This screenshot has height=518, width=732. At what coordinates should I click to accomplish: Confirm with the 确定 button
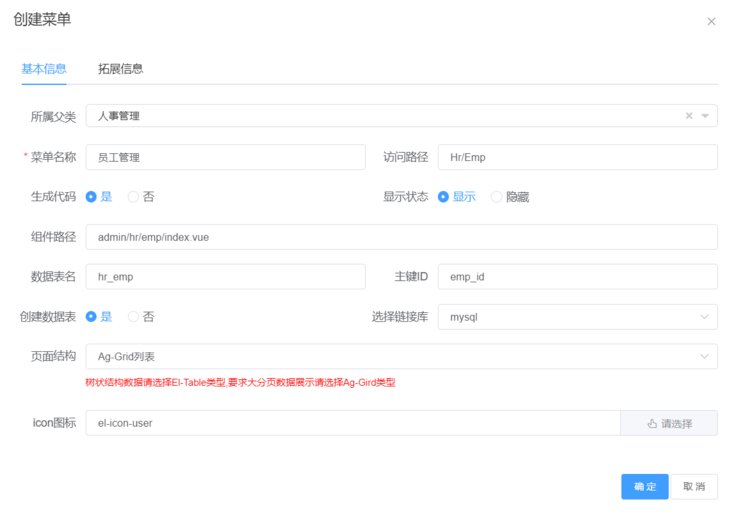(645, 487)
